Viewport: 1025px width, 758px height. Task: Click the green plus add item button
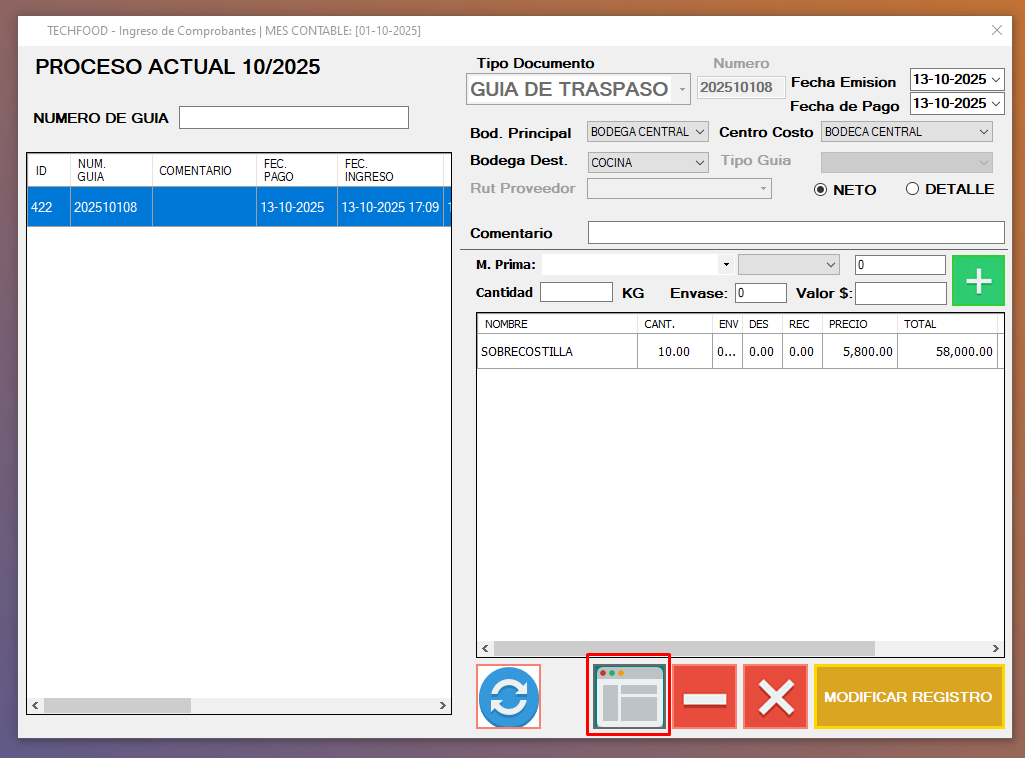978,281
